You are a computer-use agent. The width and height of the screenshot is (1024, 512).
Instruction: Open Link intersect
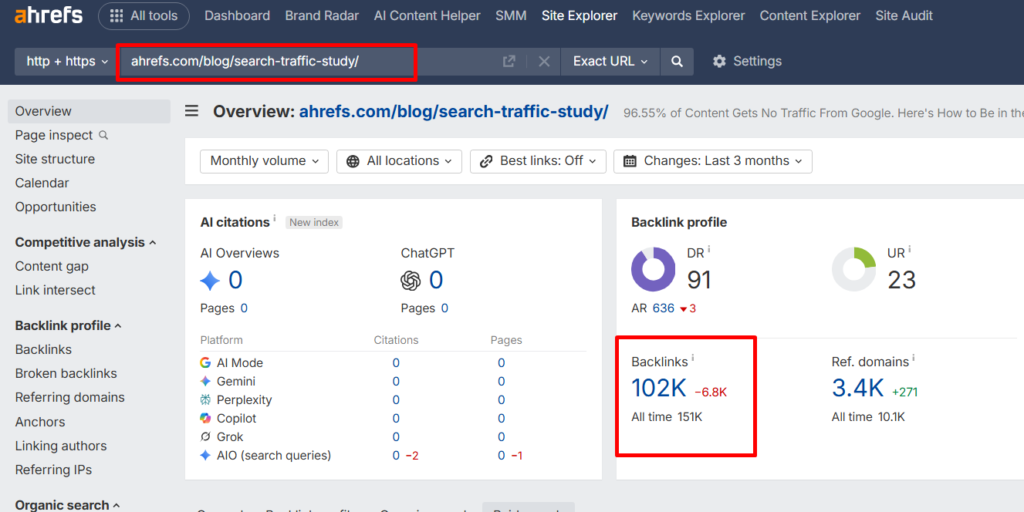(55, 290)
